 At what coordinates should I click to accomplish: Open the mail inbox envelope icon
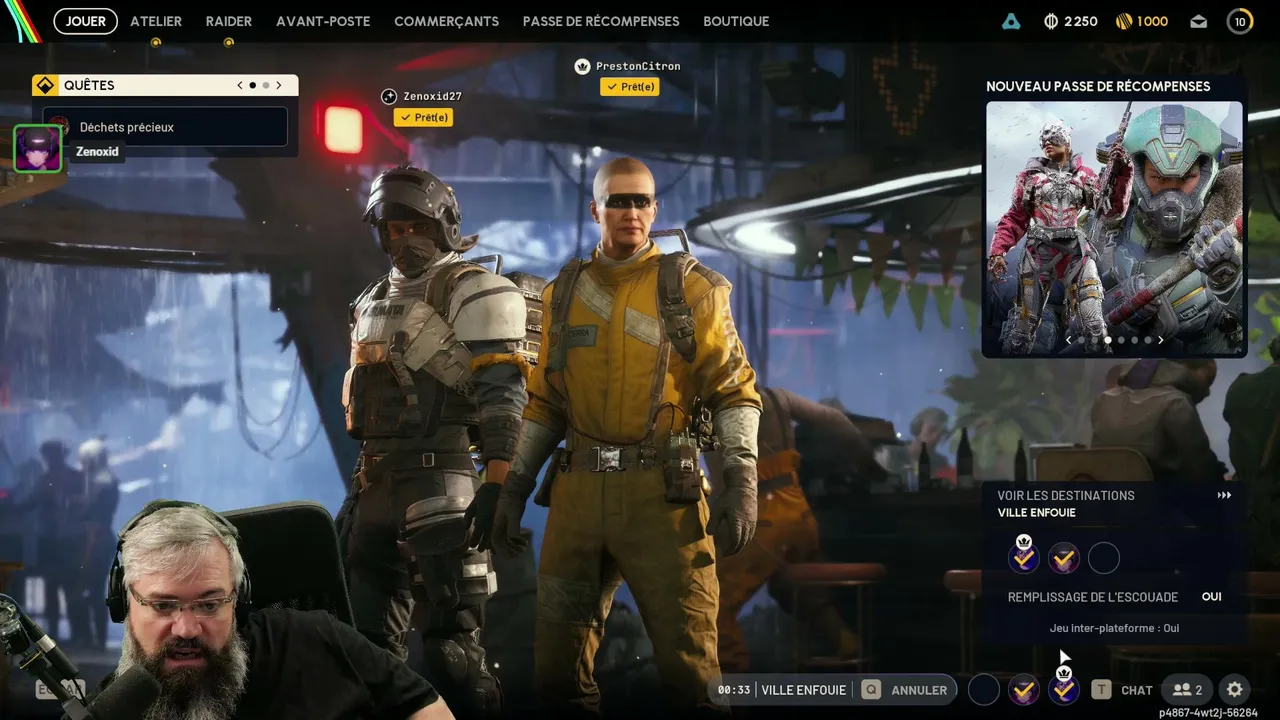pyautogui.click(x=1198, y=21)
